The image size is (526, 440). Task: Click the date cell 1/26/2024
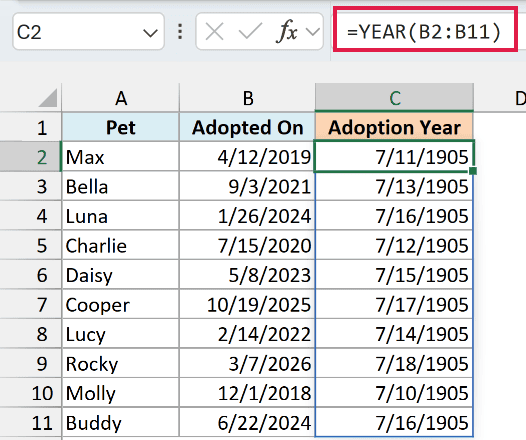pyautogui.click(x=248, y=216)
